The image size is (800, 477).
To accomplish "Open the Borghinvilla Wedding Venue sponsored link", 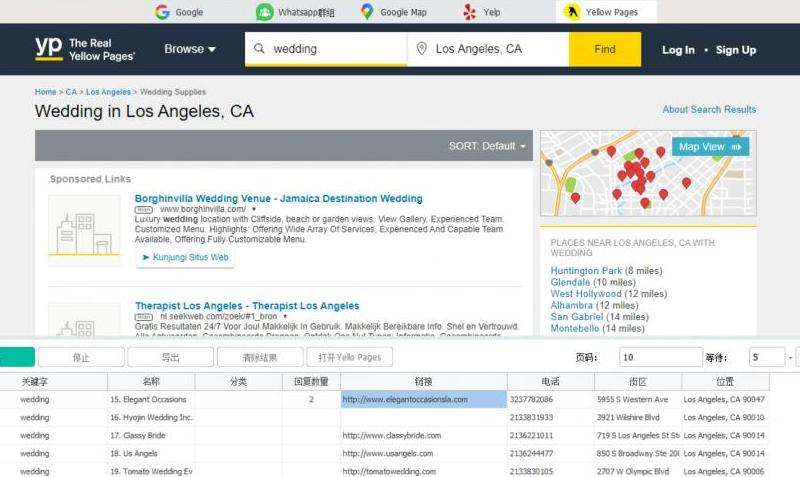I will point(278,199).
